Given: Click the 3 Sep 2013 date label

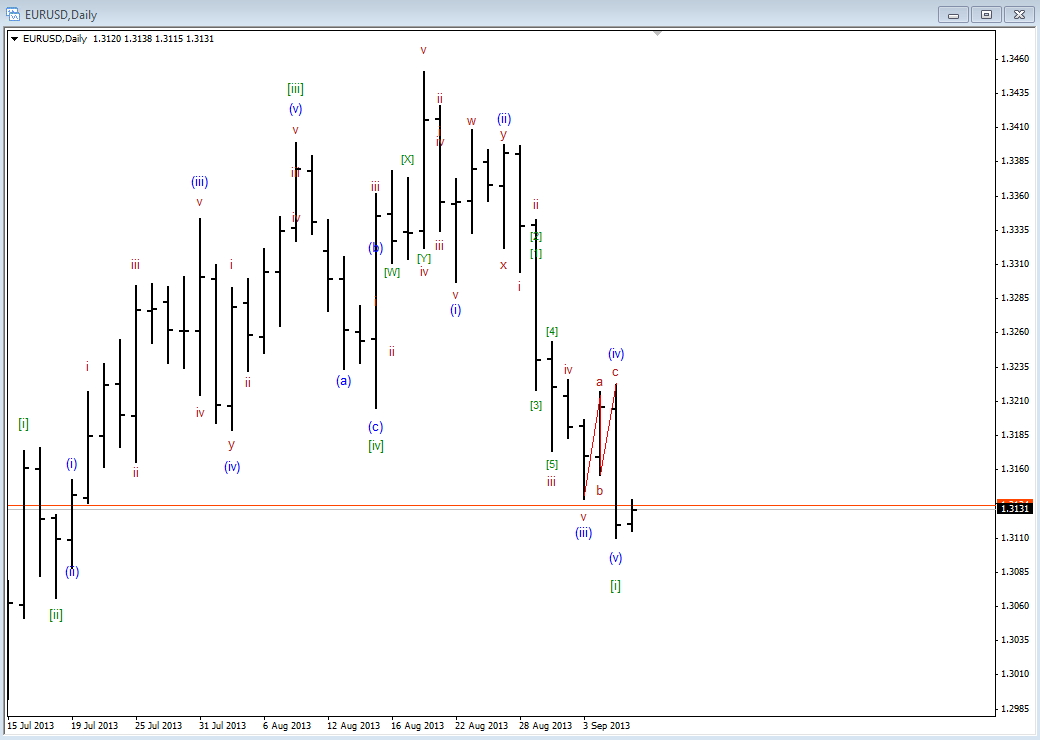Looking at the screenshot, I should 606,725.
